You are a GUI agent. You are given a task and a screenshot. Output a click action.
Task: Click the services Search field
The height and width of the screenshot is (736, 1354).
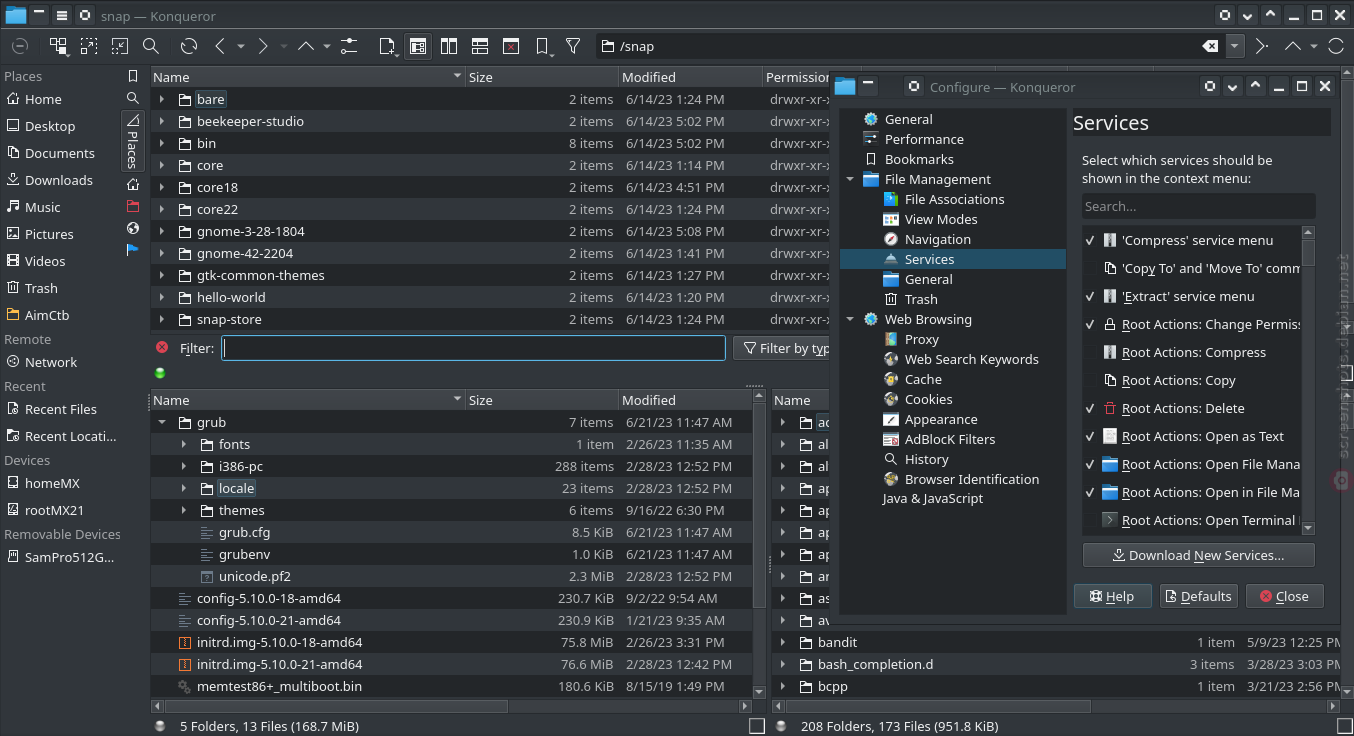click(1198, 206)
